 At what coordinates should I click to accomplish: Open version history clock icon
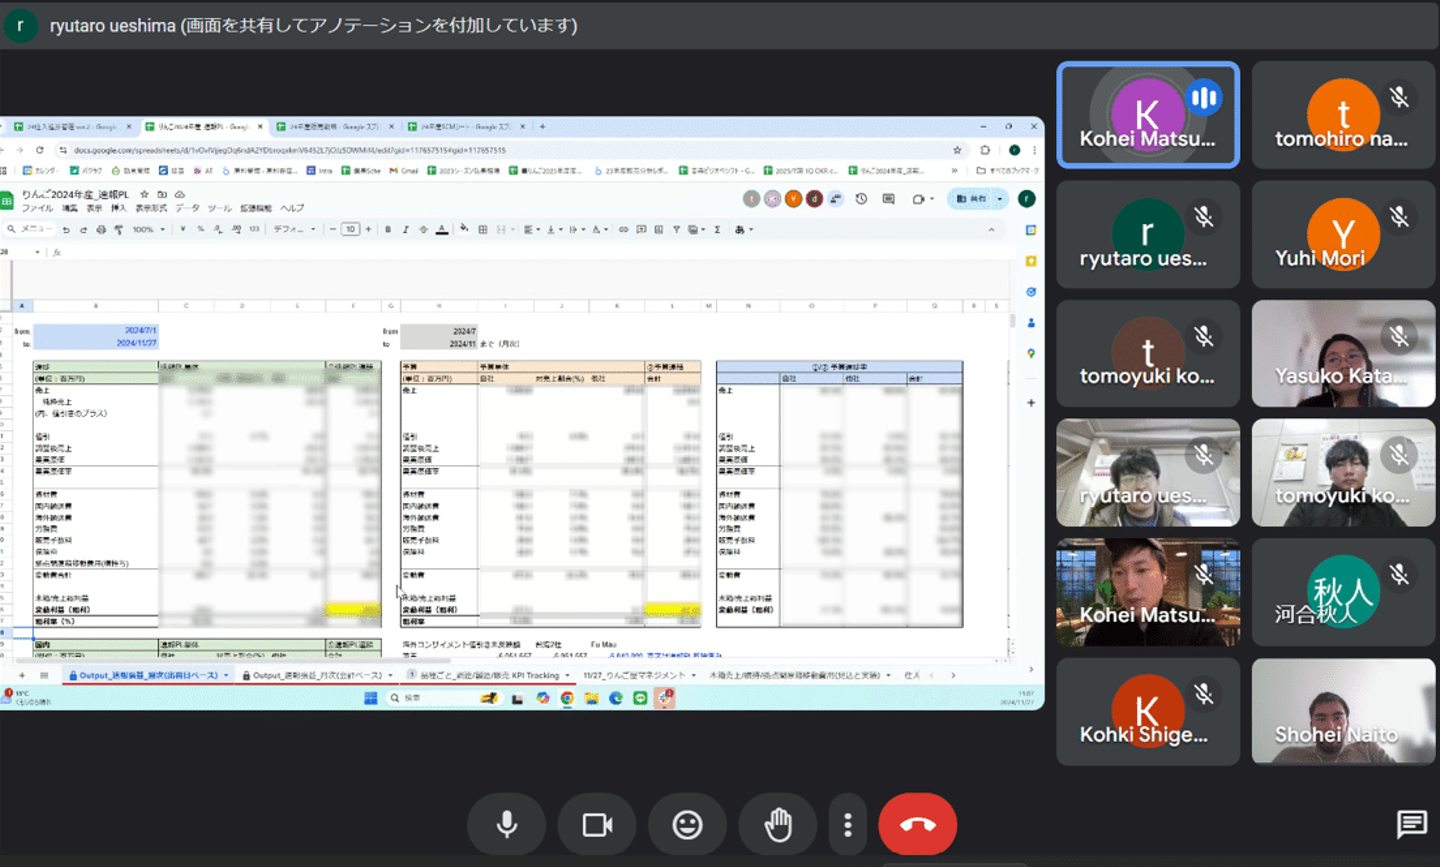pos(861,199)
